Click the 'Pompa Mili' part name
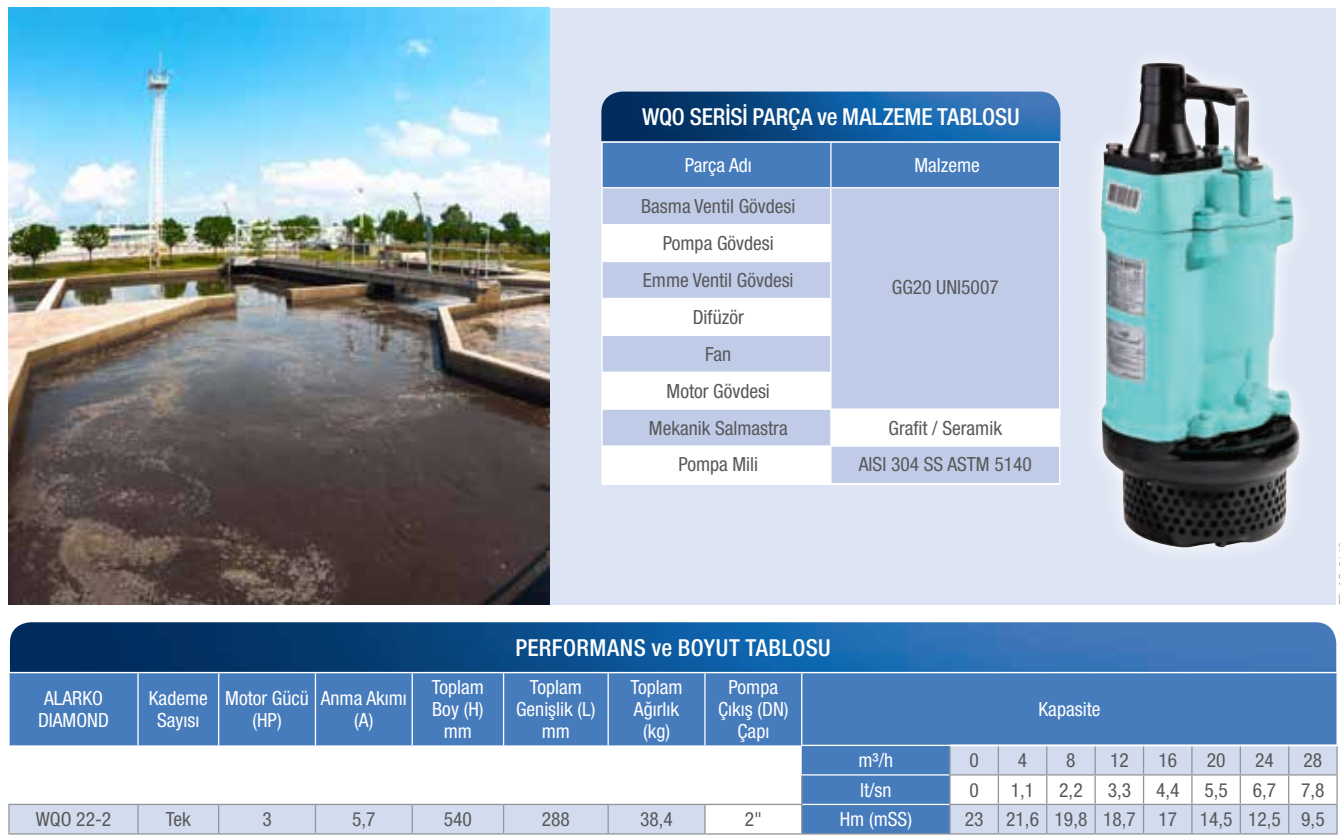 pyautogui.click(x=717, y=465)
